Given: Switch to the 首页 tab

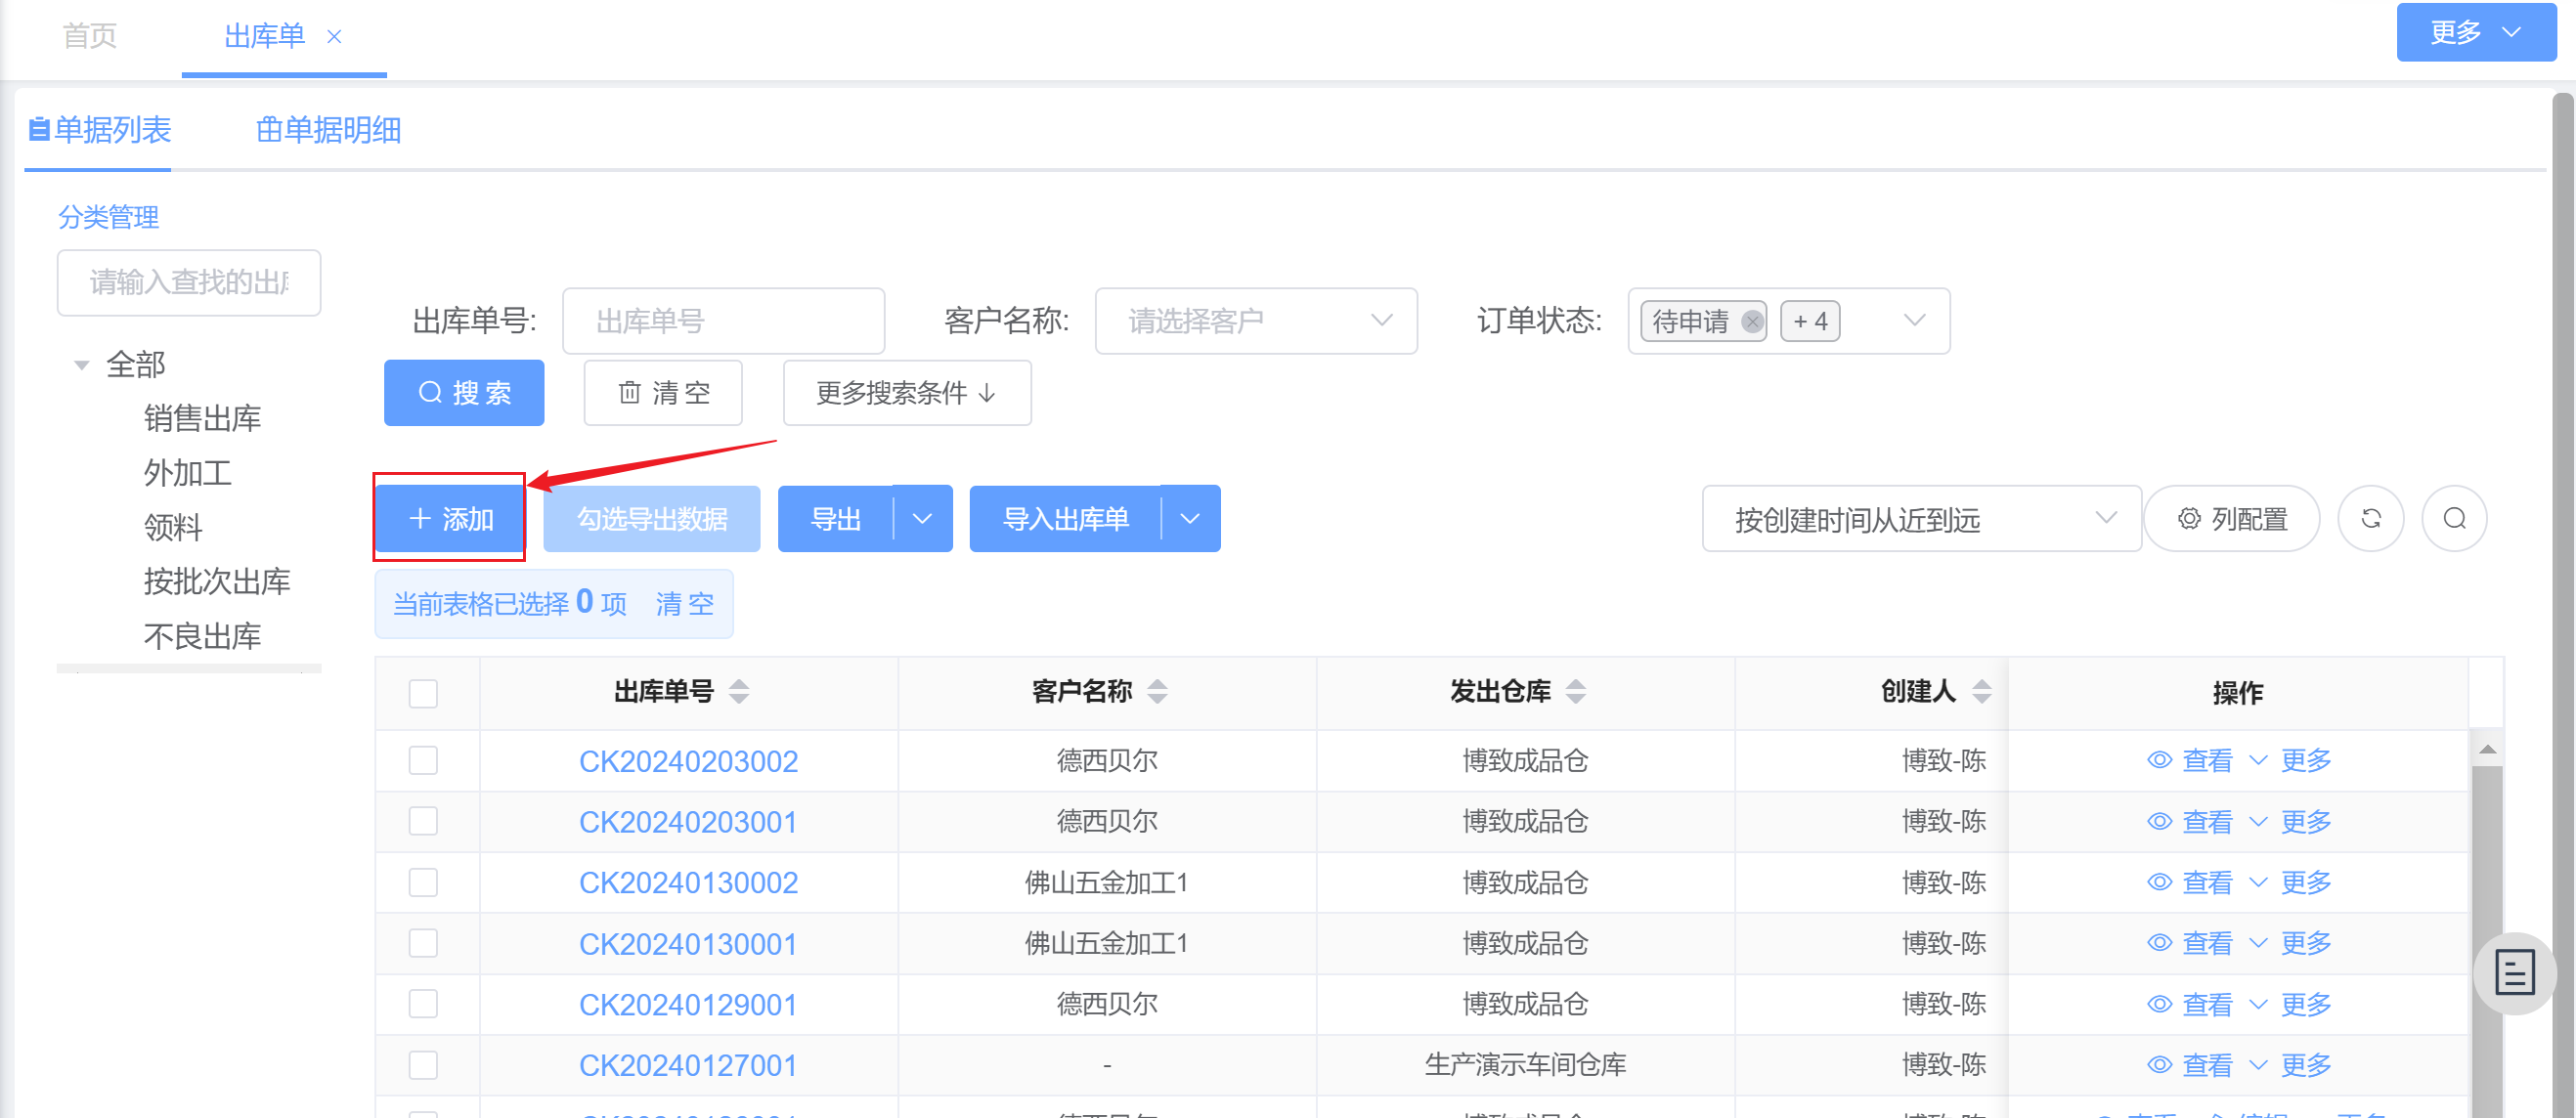Looking at the screenshot, I should (x=90, y=36).
